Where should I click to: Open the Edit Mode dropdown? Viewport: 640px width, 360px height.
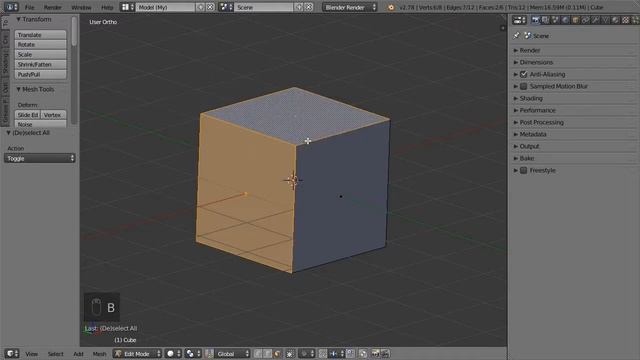(138, 353)
